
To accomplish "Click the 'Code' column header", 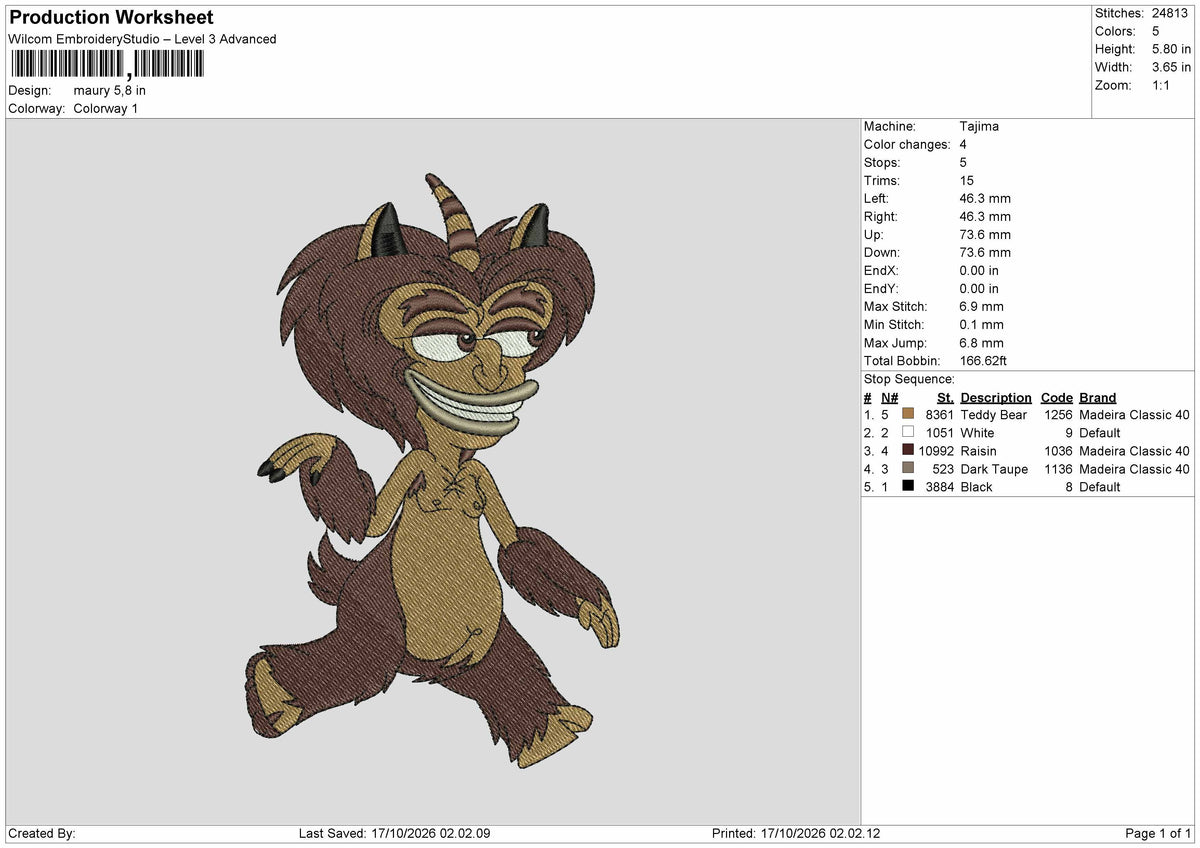I will click(x=1056, y=397).
